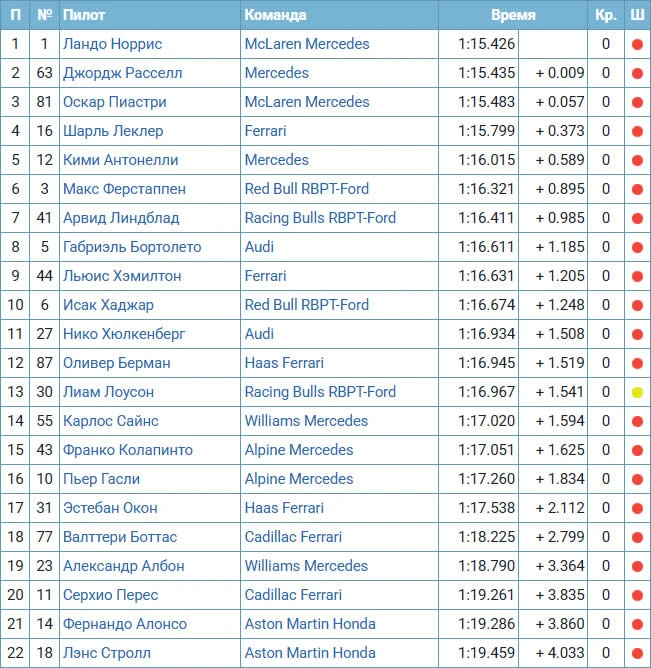This screenshot has height=668, width=651.
Task: Click Cadillac Ferrari in Боттас row
Action: pos(293,536)
